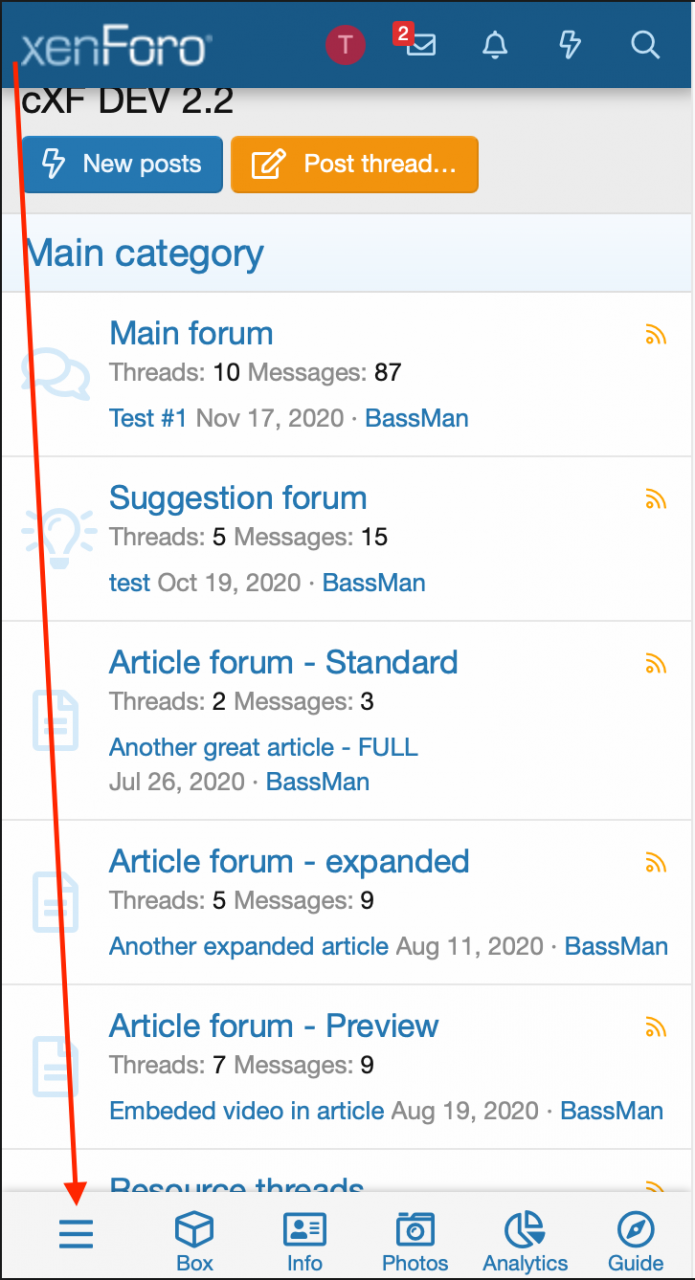Open the Article forum - expanded link

coord(289,861)
